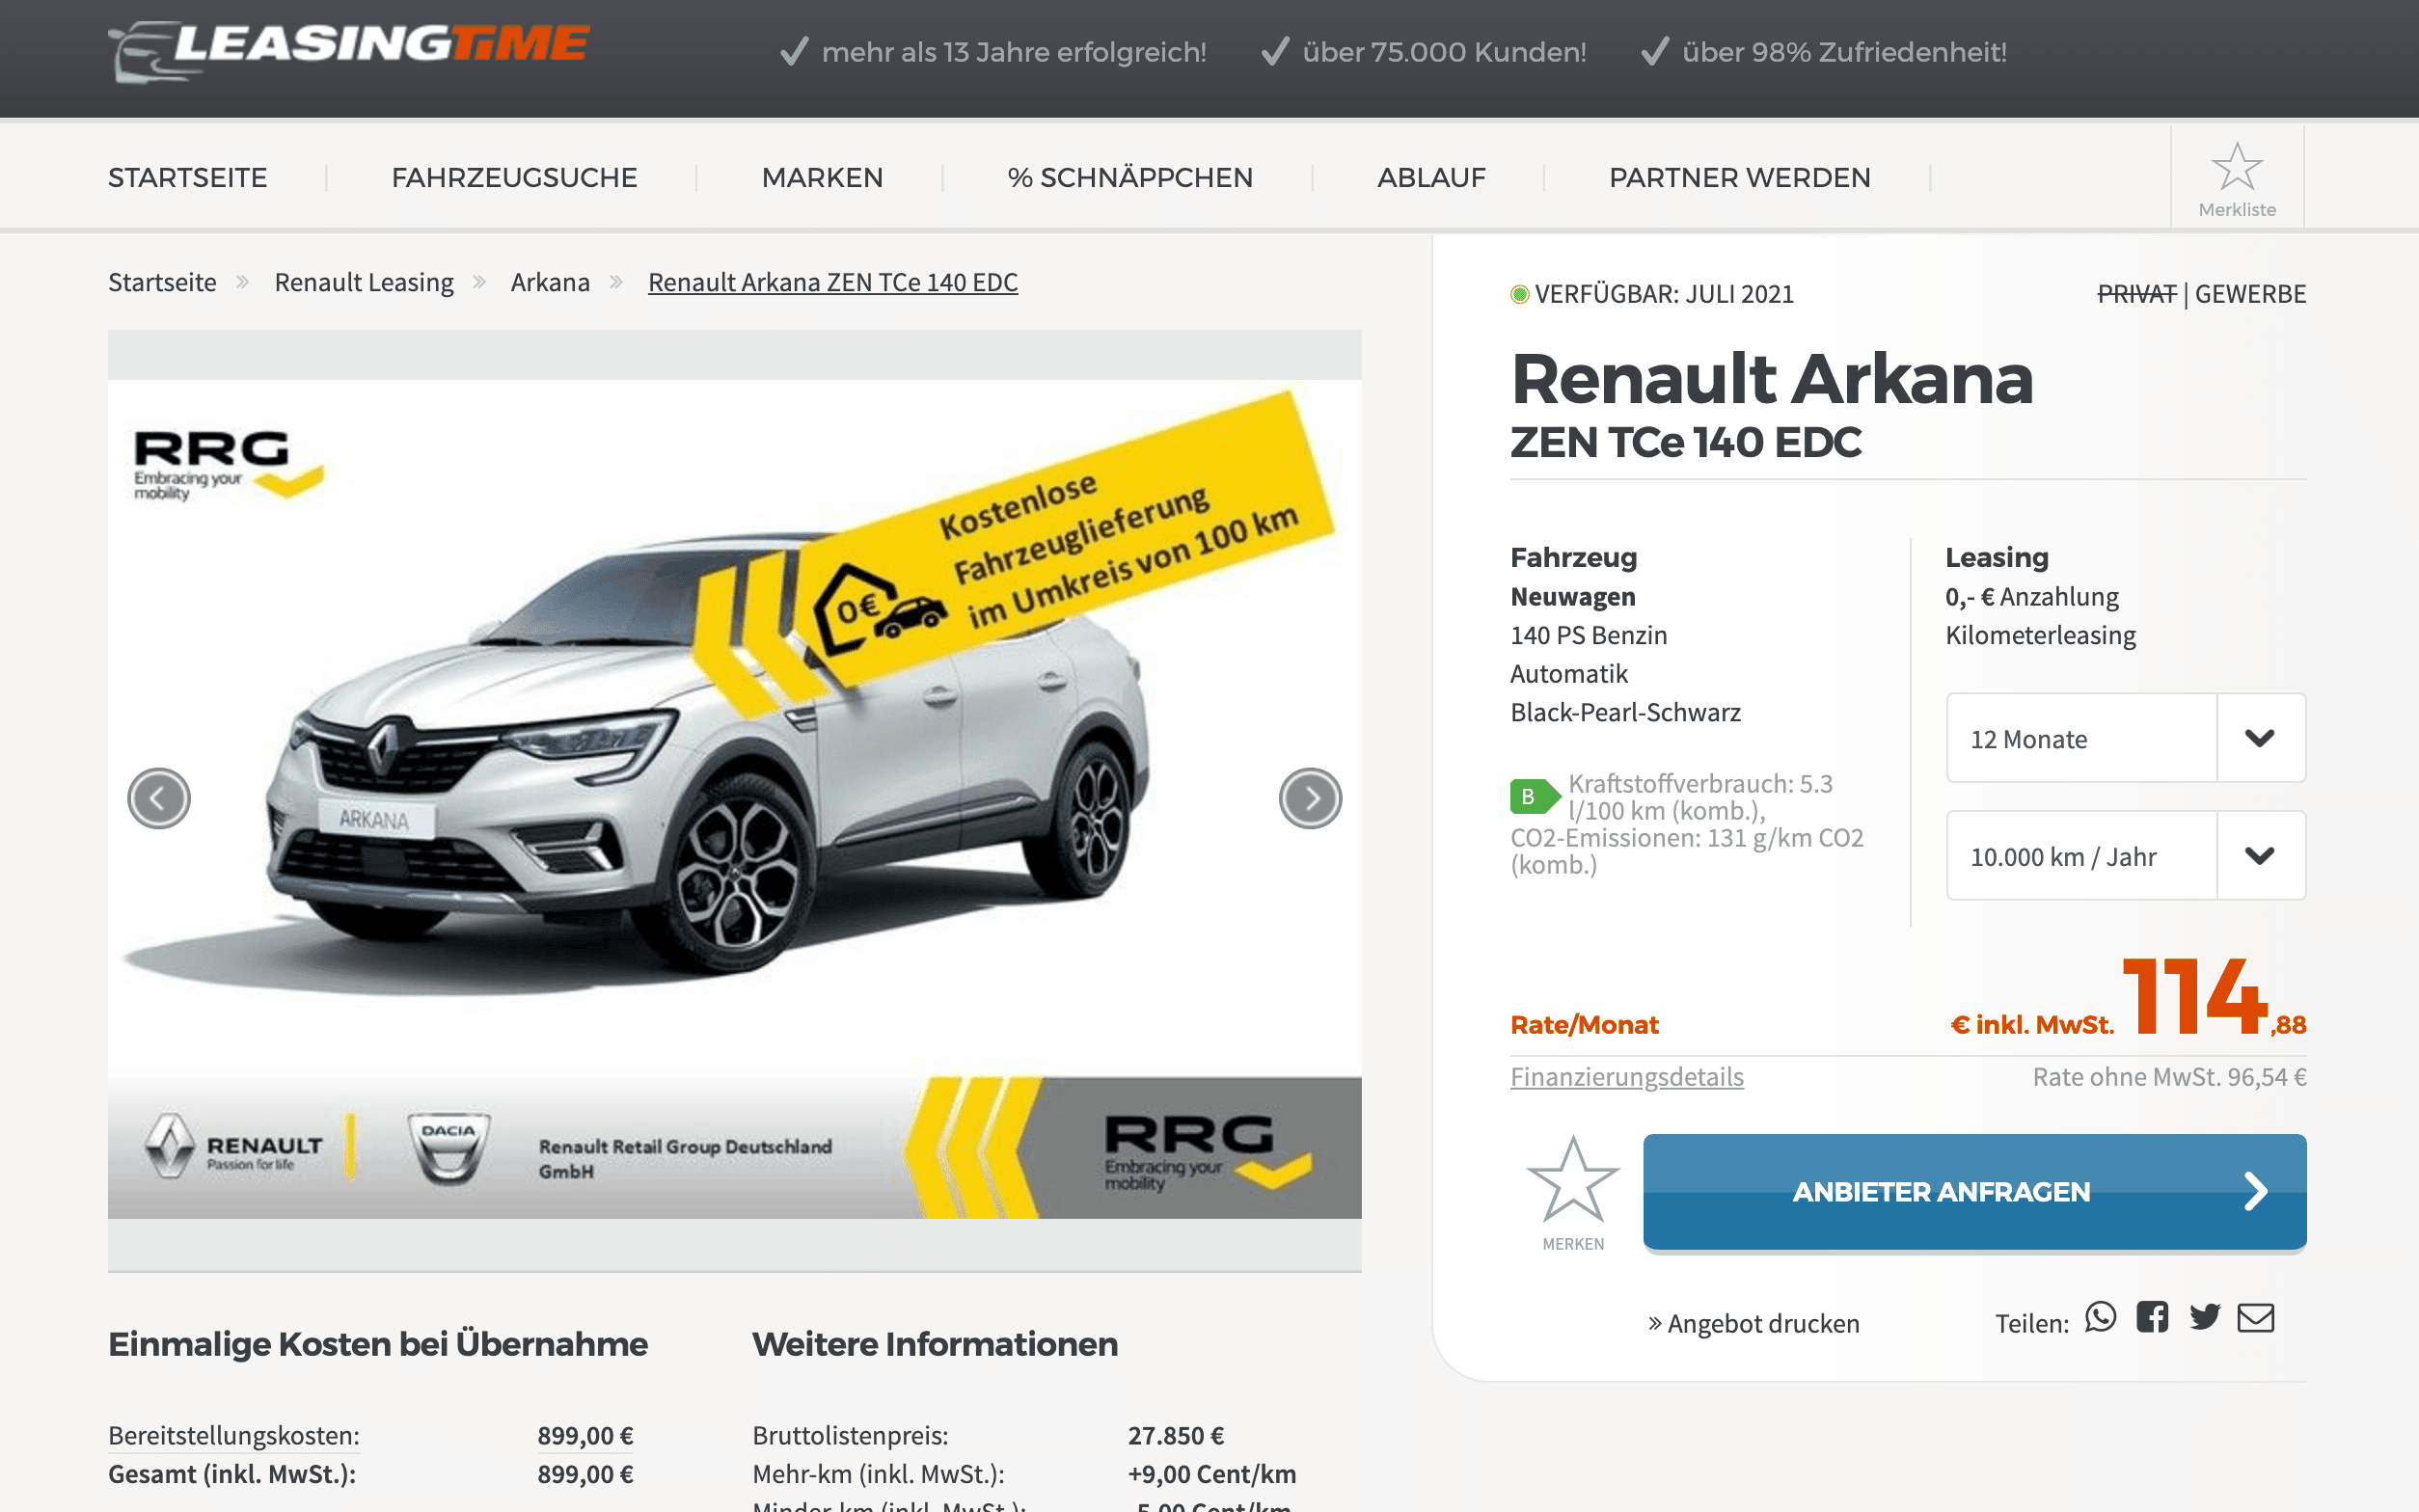The height and width of the screenshot is (1512, 2419).
Task: Switch to Privat pricing
Action: click(x=2136, y=294)
